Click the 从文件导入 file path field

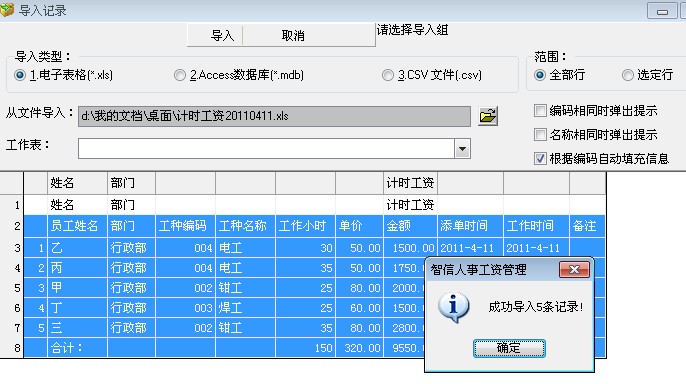pyautogui.click(x=274, y=116)
